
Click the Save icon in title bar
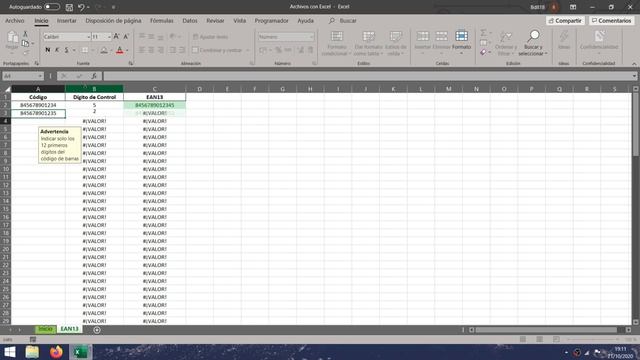point(69,7)
